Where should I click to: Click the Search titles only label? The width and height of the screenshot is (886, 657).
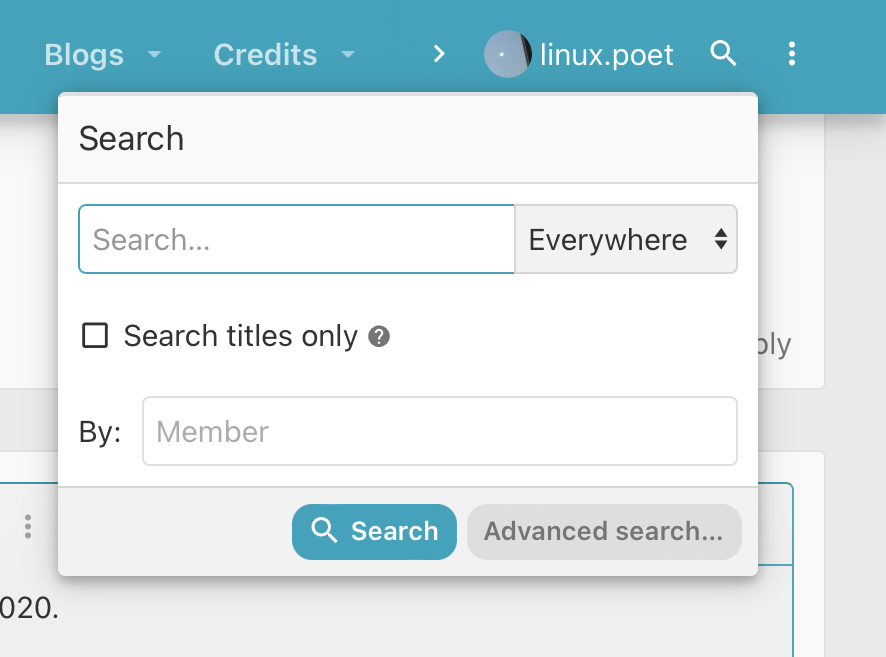pos(241,336)
